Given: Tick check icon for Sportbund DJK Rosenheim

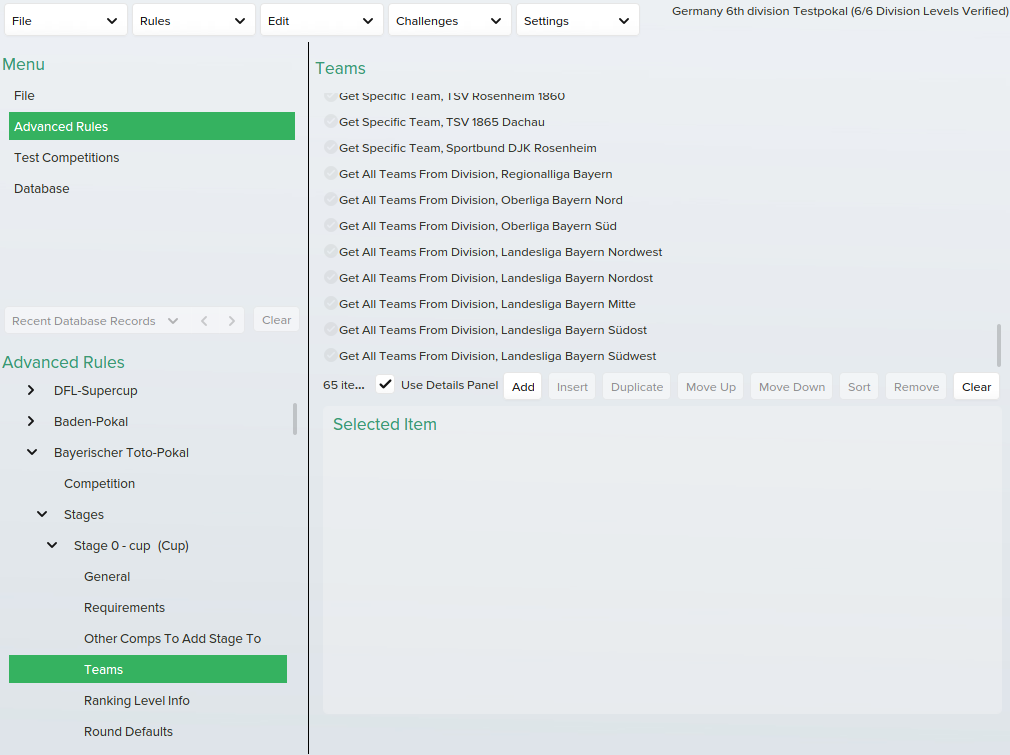Looking at the screenshot, I should click(x=330, y=147).
